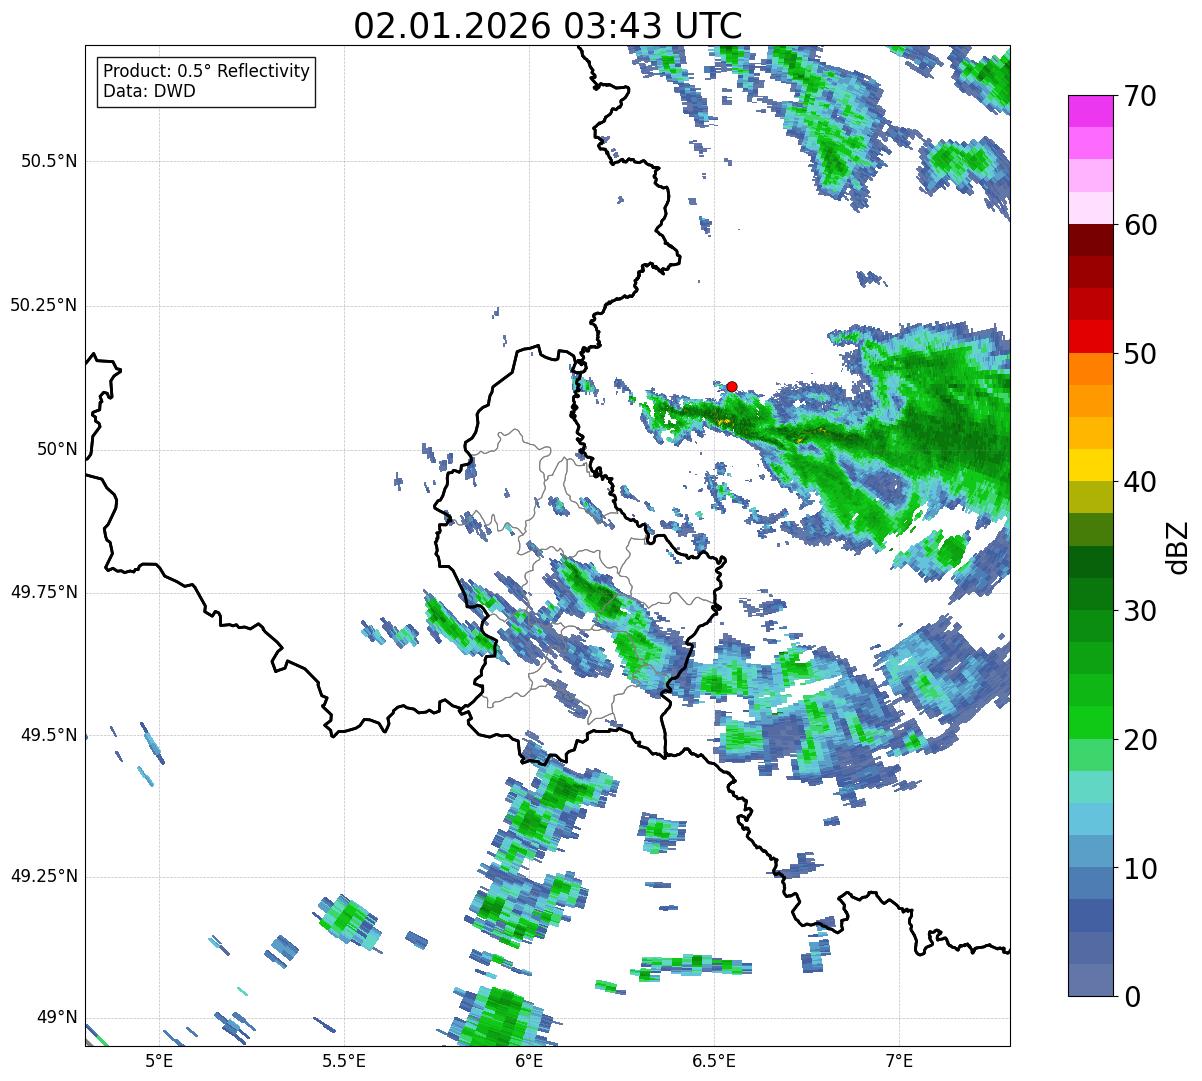Click the bright green 20 dBZ swatch

(1090, 723)
